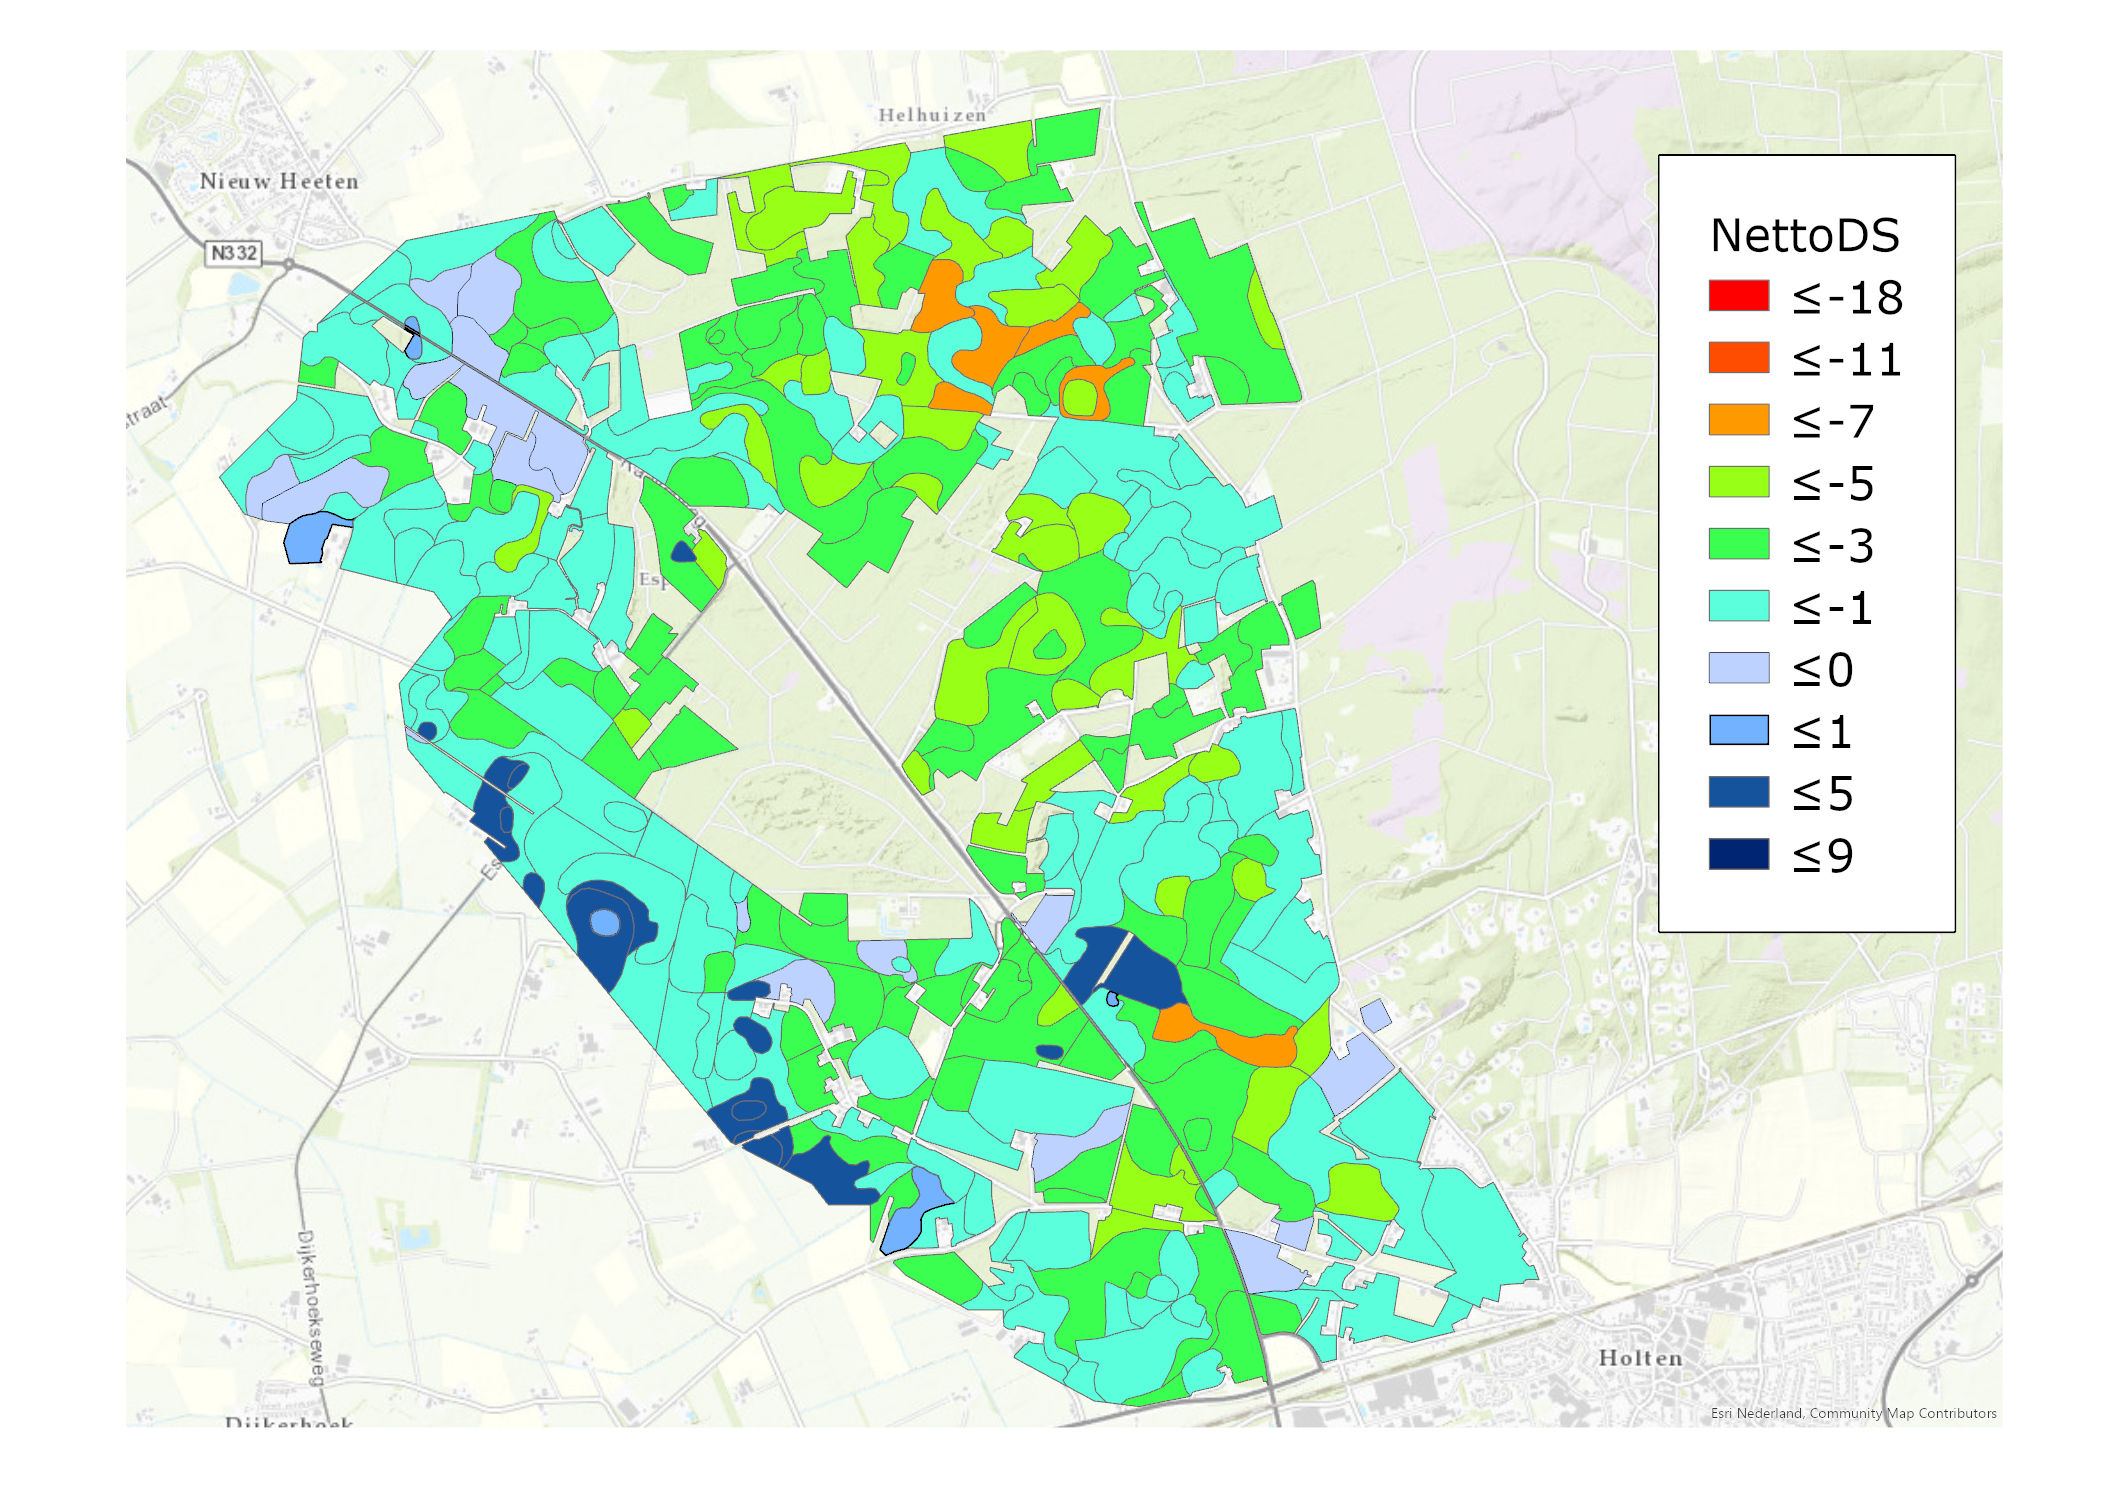This screenshot has height=1497, width=2117.
Task: Click the light blue ≤1 legend swatch
Action: [x=1738, y=730]
